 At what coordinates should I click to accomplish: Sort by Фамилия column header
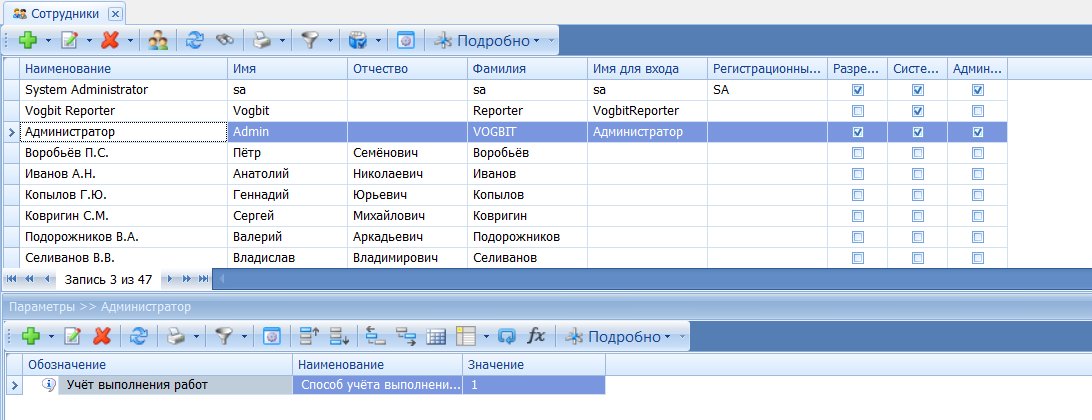pos(526,68)
